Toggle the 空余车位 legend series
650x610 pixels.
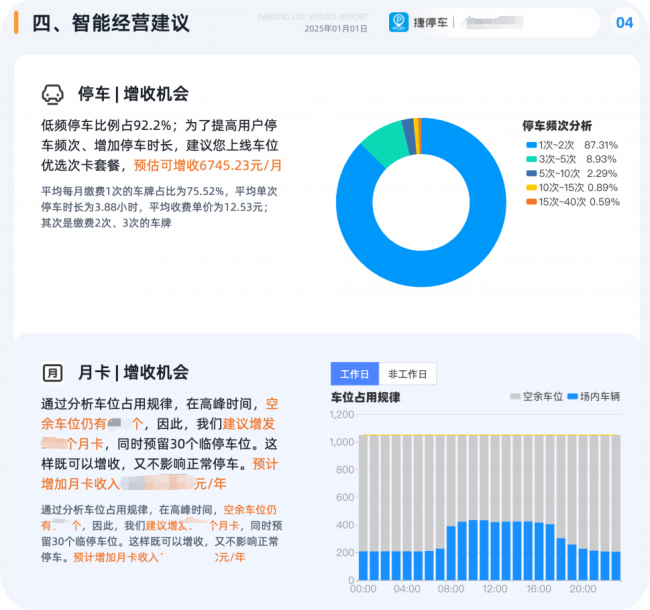(536, 397)
